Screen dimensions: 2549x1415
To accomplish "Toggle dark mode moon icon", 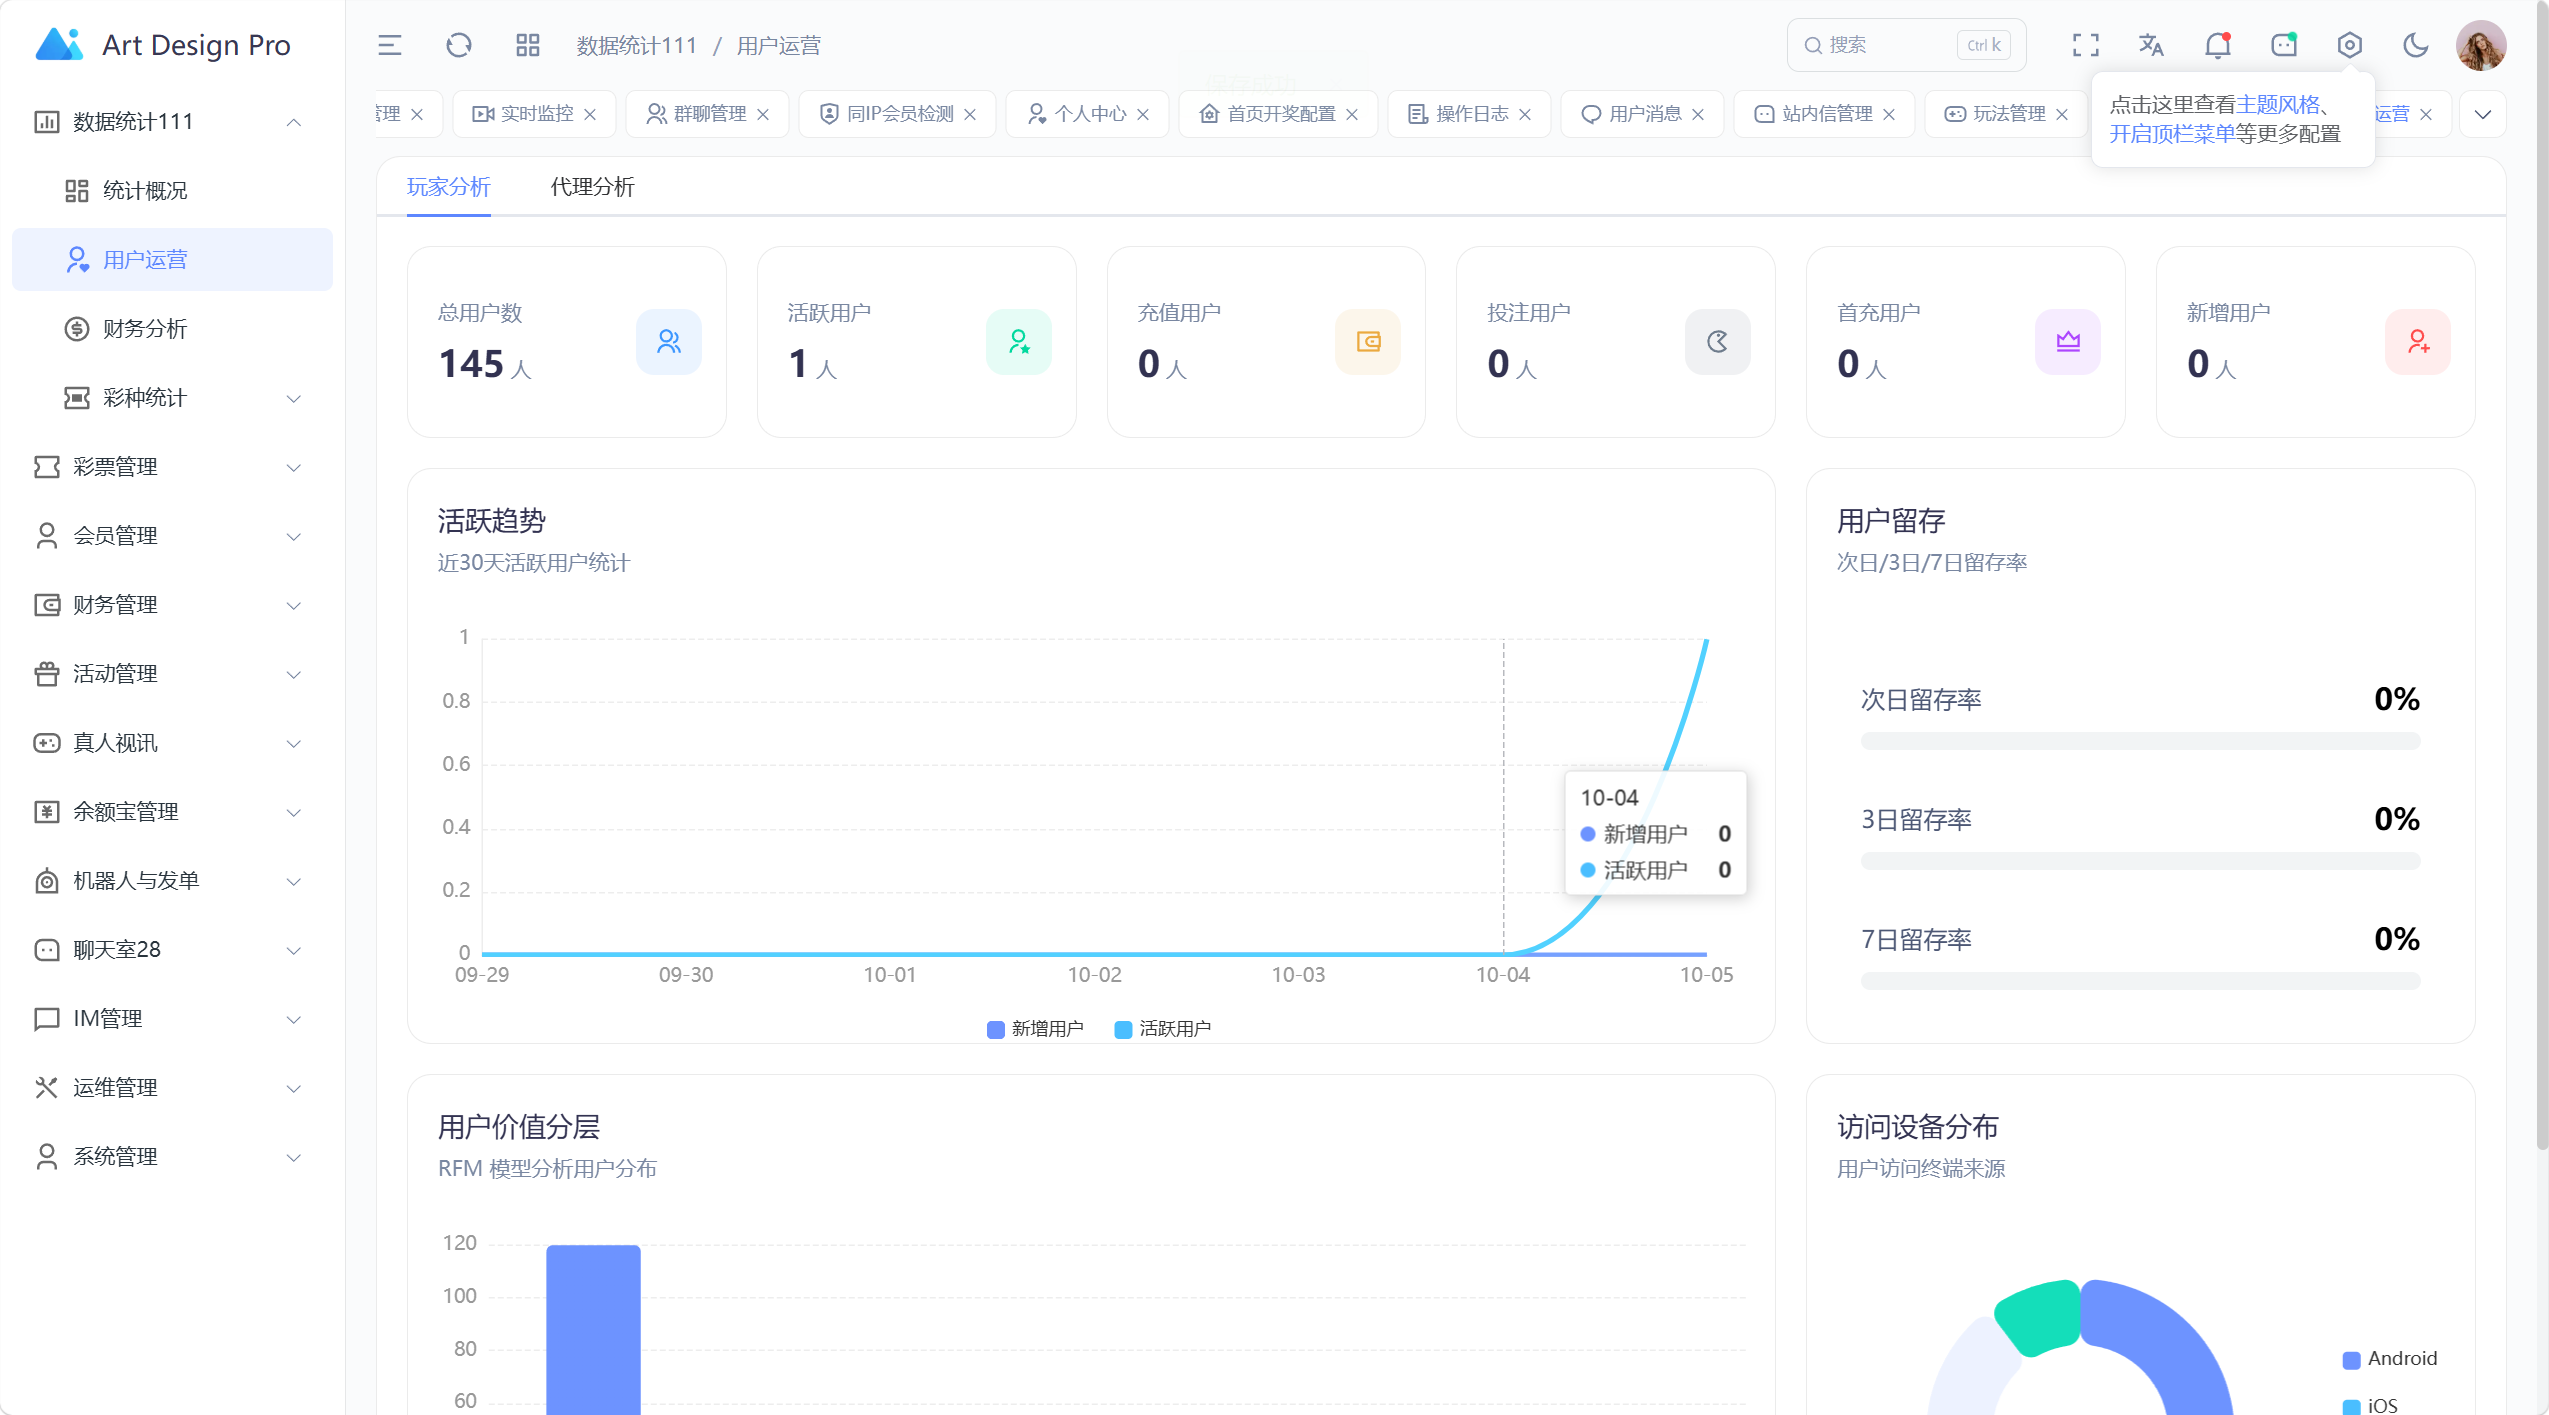I will (2415, 45).
